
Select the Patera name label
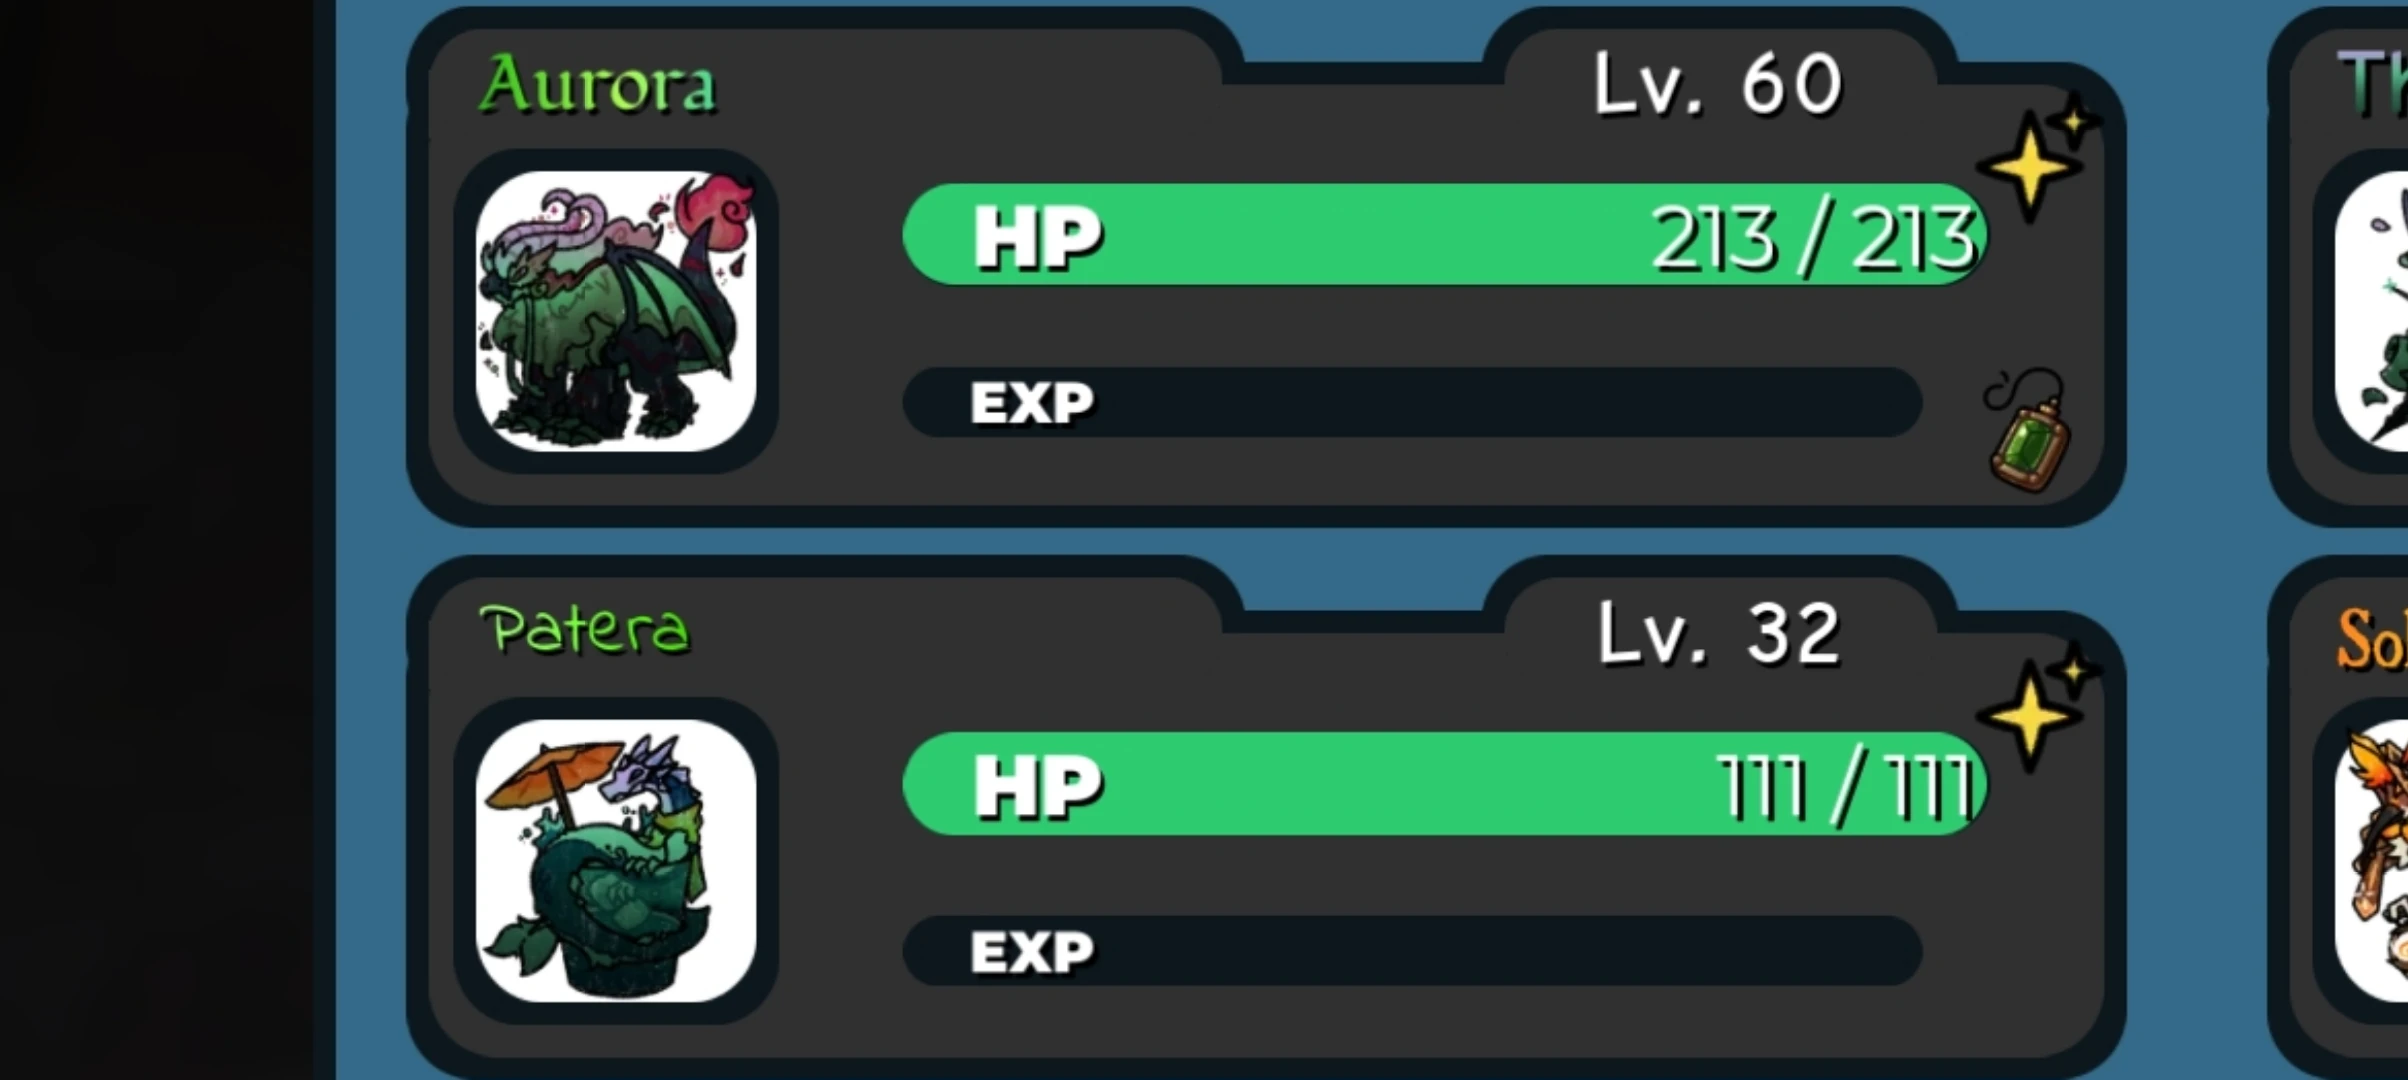click(586, 630)
